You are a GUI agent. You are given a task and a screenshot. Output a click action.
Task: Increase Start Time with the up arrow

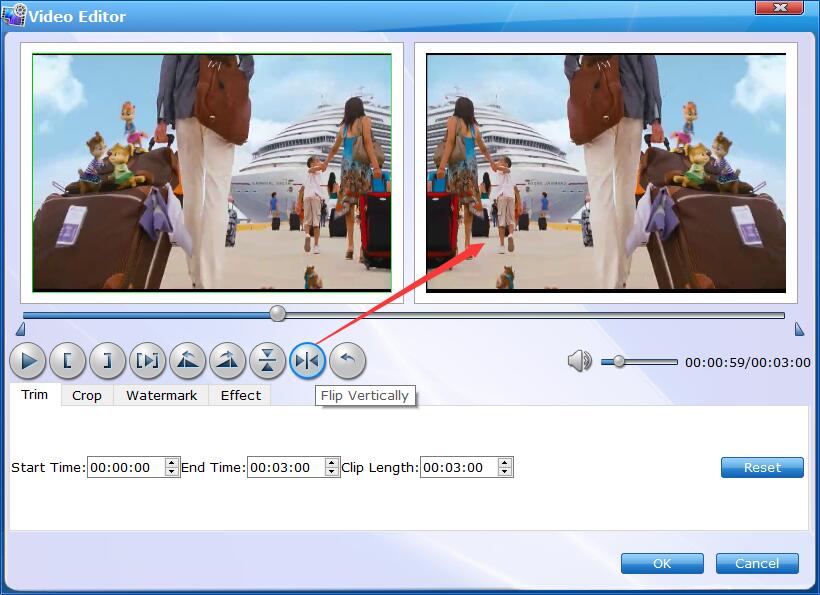click(x=172, y=463)
